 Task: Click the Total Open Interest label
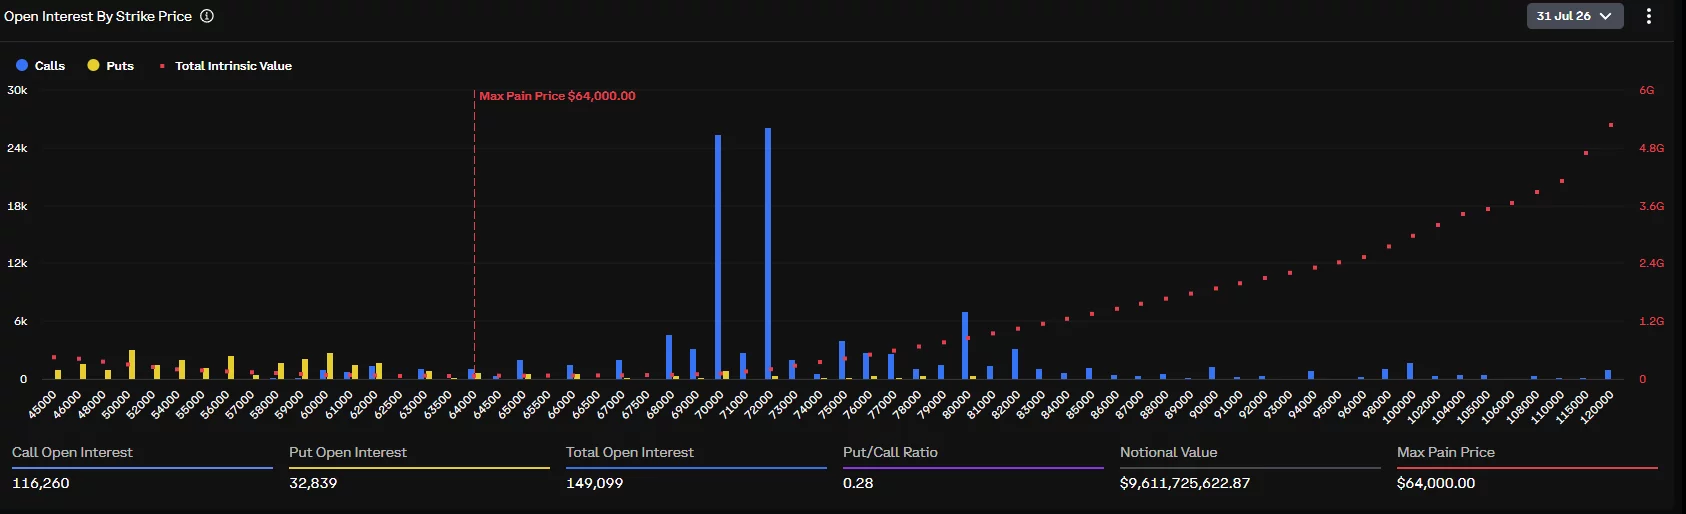point(630,452)
